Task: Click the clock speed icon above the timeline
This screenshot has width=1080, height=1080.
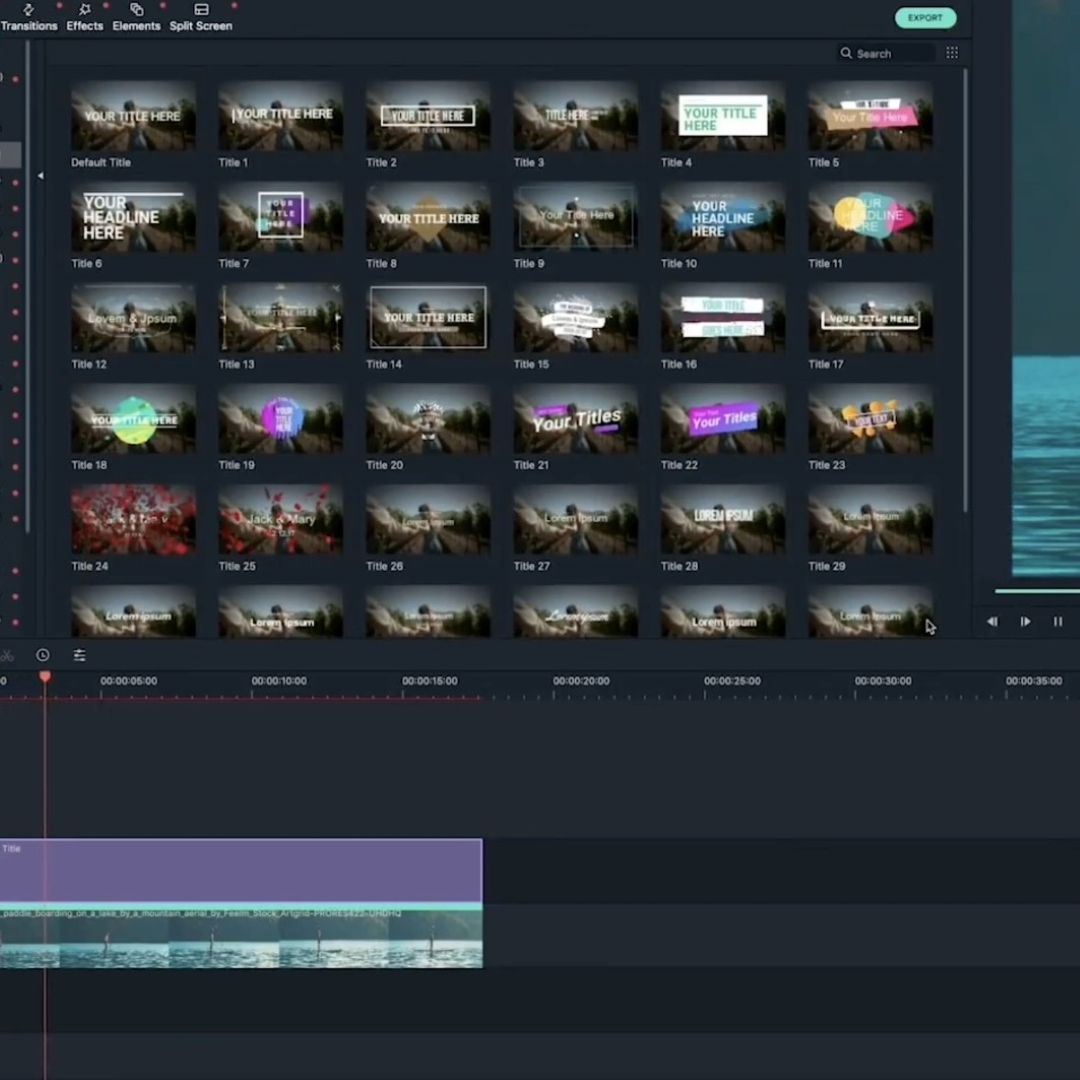Action: tap(43, 656)
